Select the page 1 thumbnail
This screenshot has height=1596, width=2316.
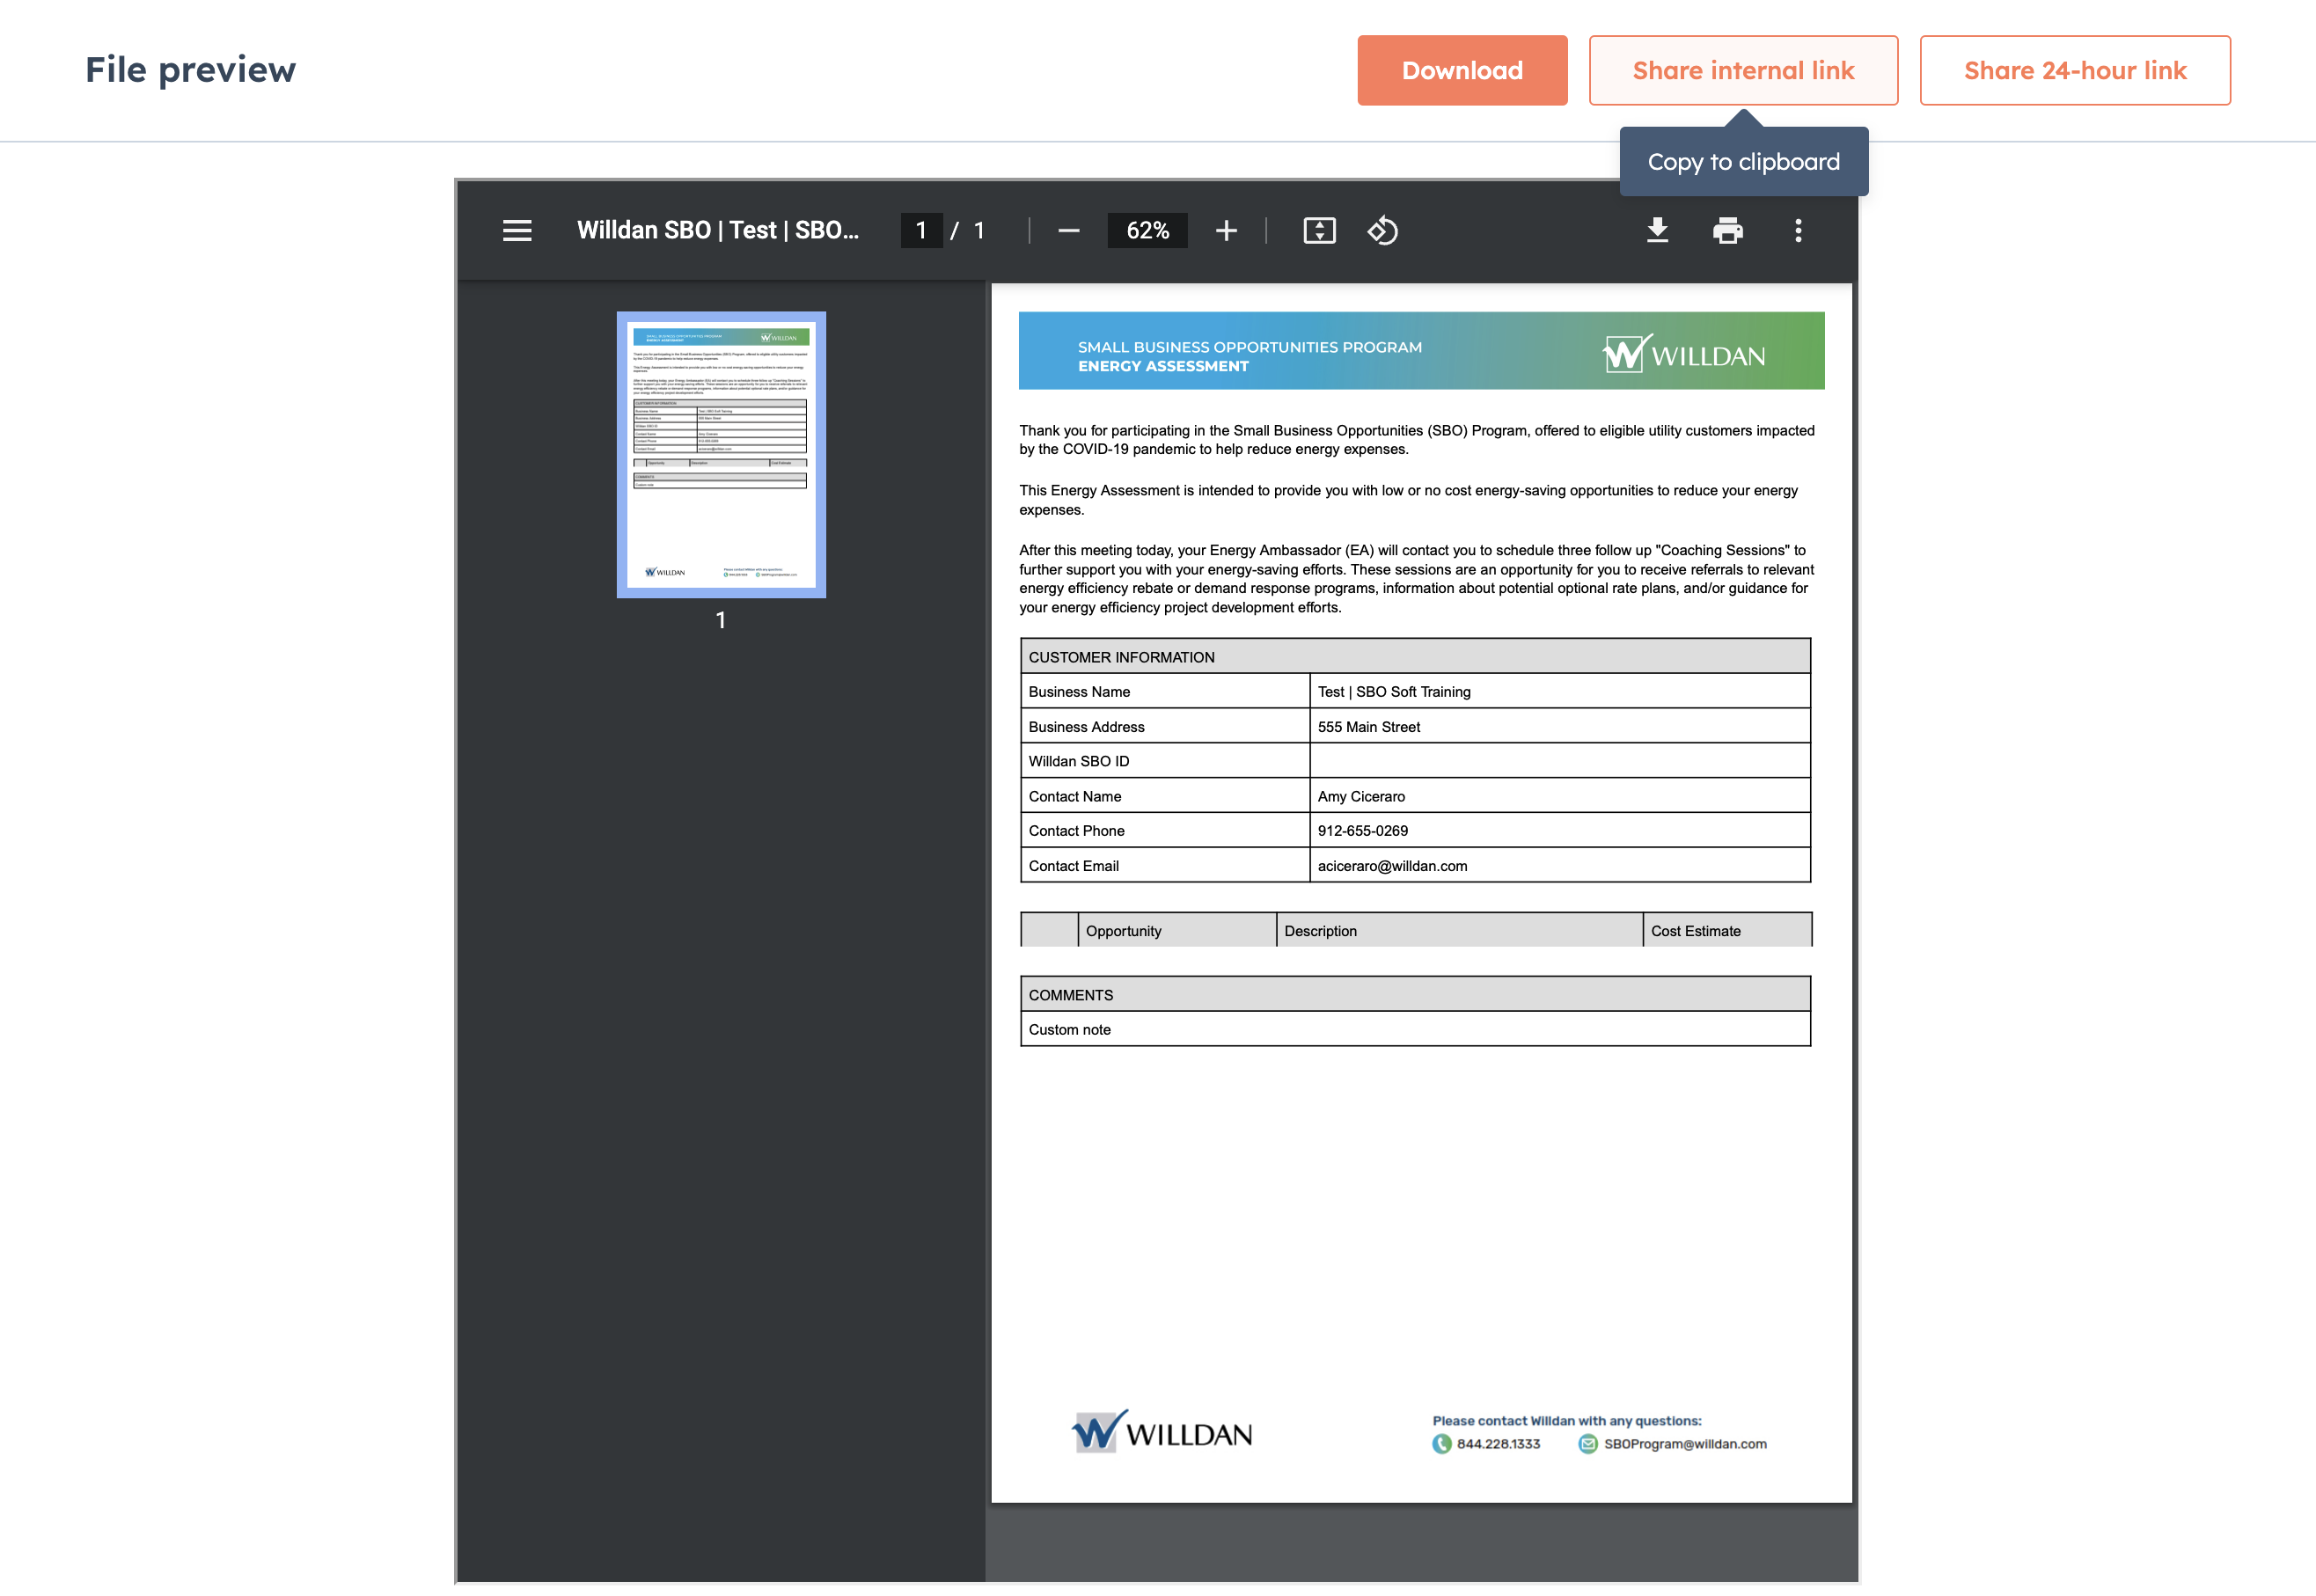pos(721,455)
